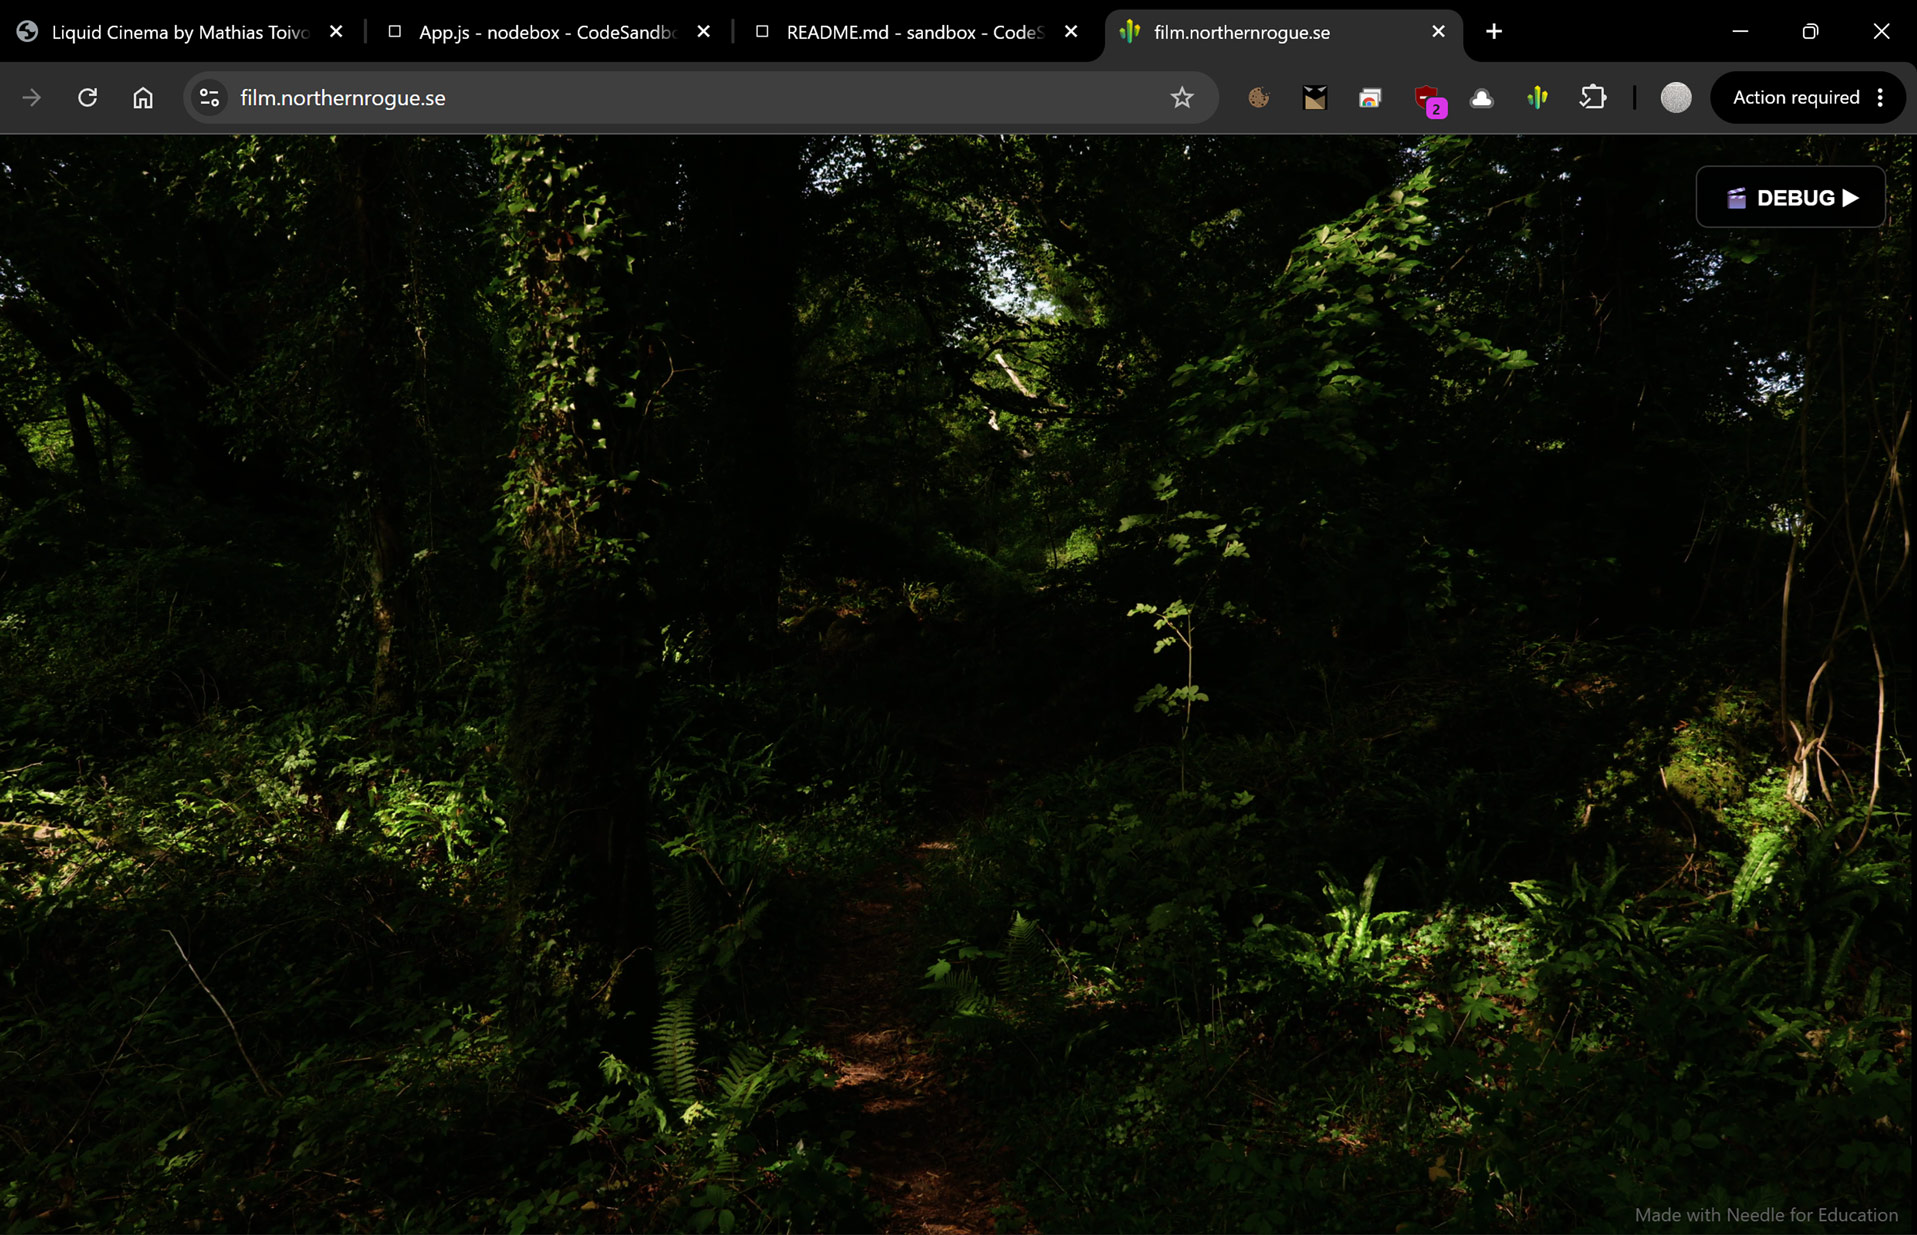The height and width of the screenshot is (1235, 1917).
Task: Reload the current page
Action: 87,97
